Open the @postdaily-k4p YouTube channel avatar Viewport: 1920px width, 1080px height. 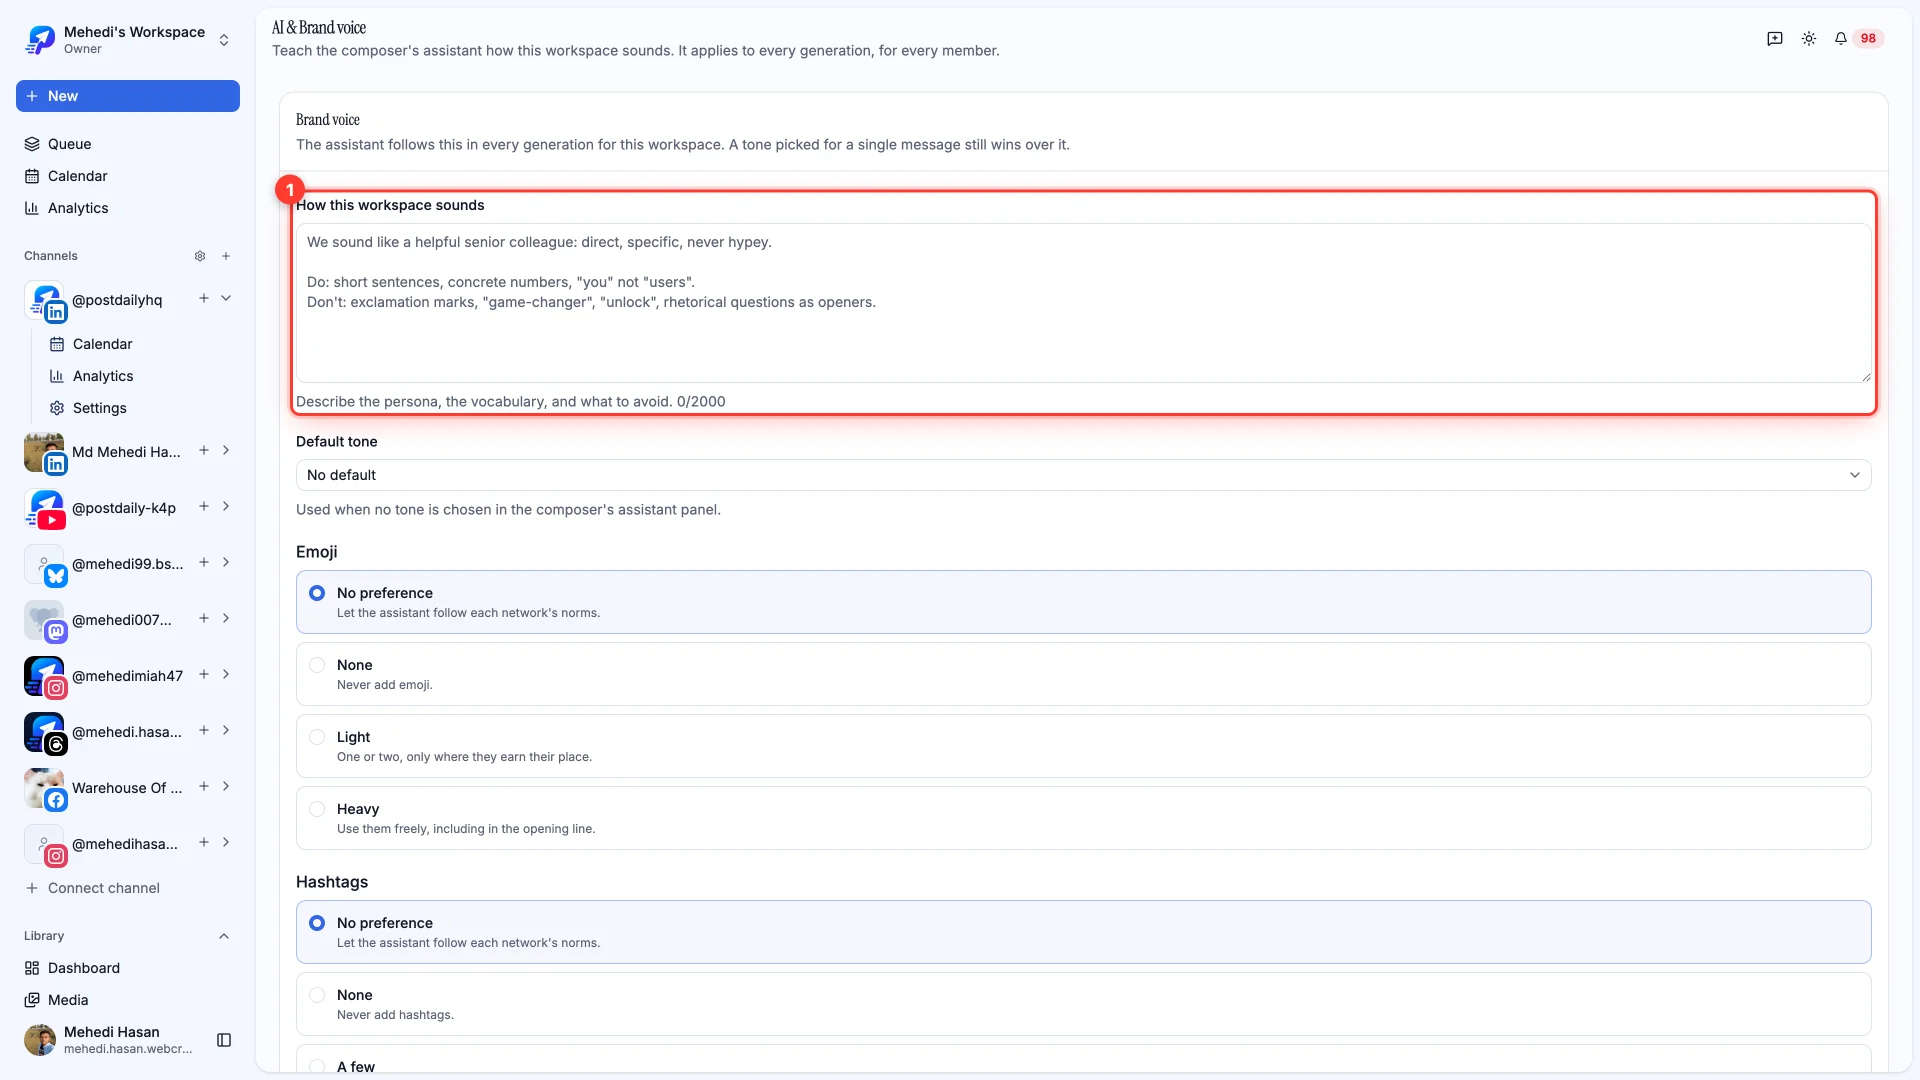click(45, 508)
